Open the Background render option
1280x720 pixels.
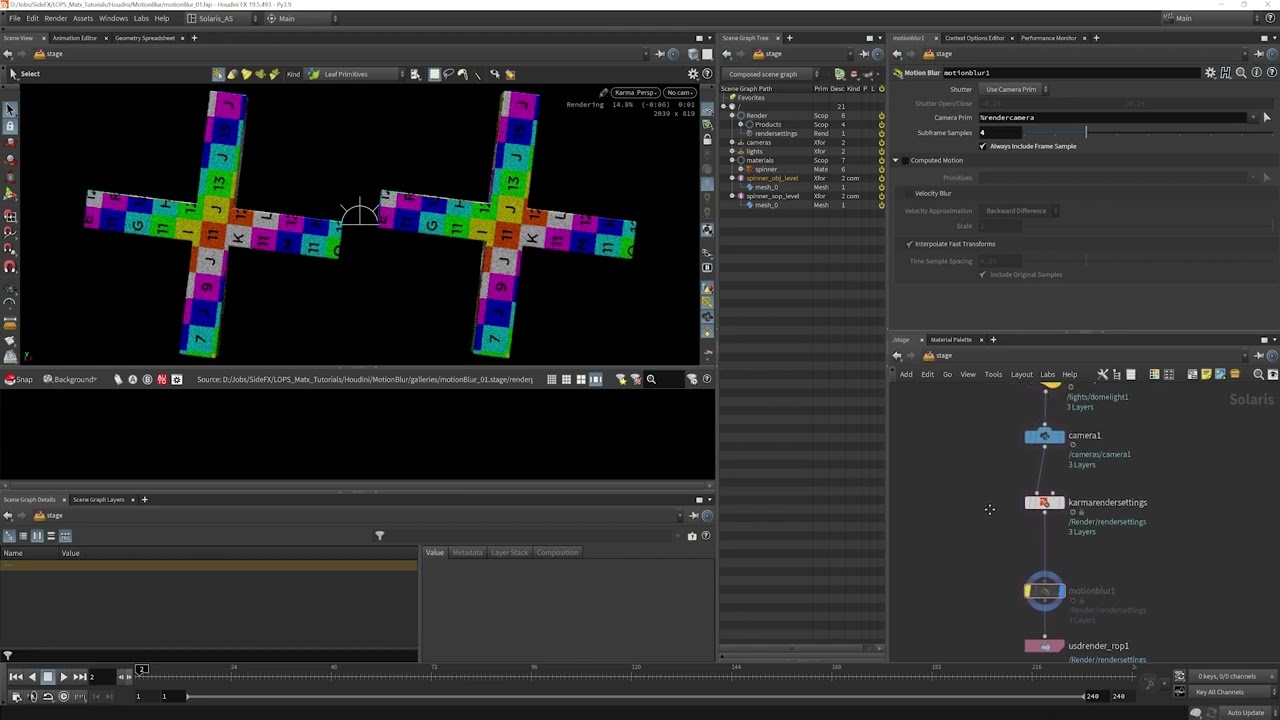[x=70, y=380]
